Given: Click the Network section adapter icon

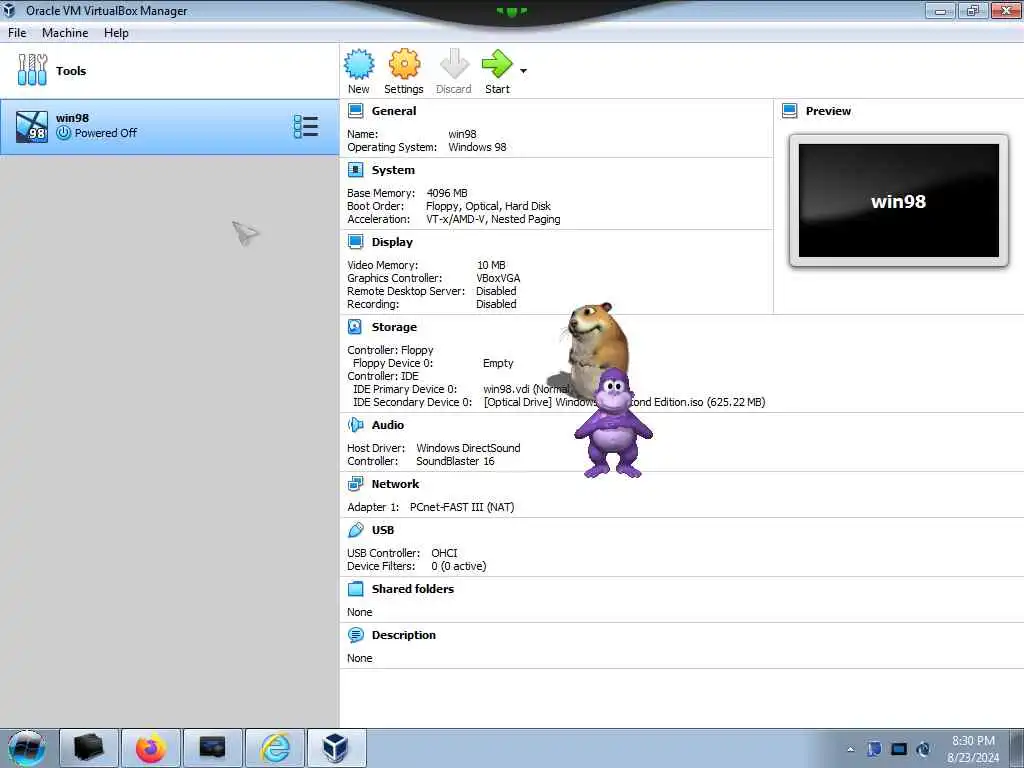Looking at the screenshot, I should tap(355, 484).
